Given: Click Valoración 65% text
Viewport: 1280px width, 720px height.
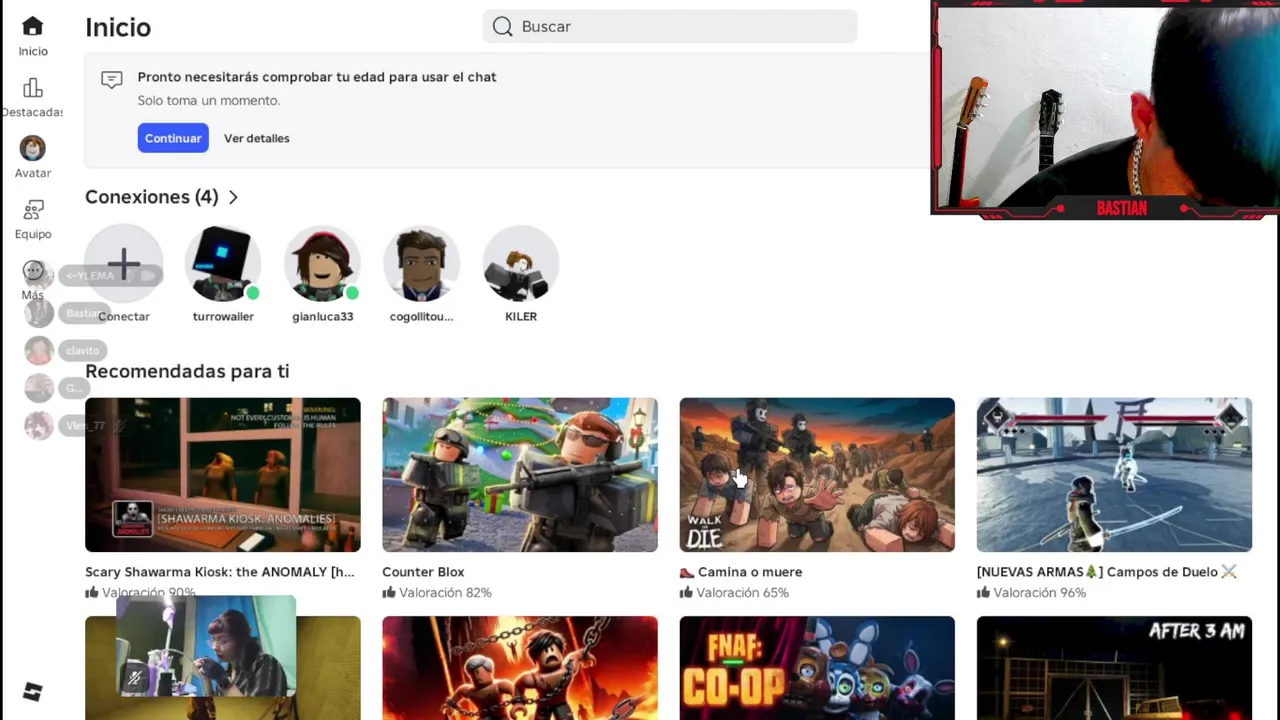Looking at the screenshot, I should tap(742, 593).
